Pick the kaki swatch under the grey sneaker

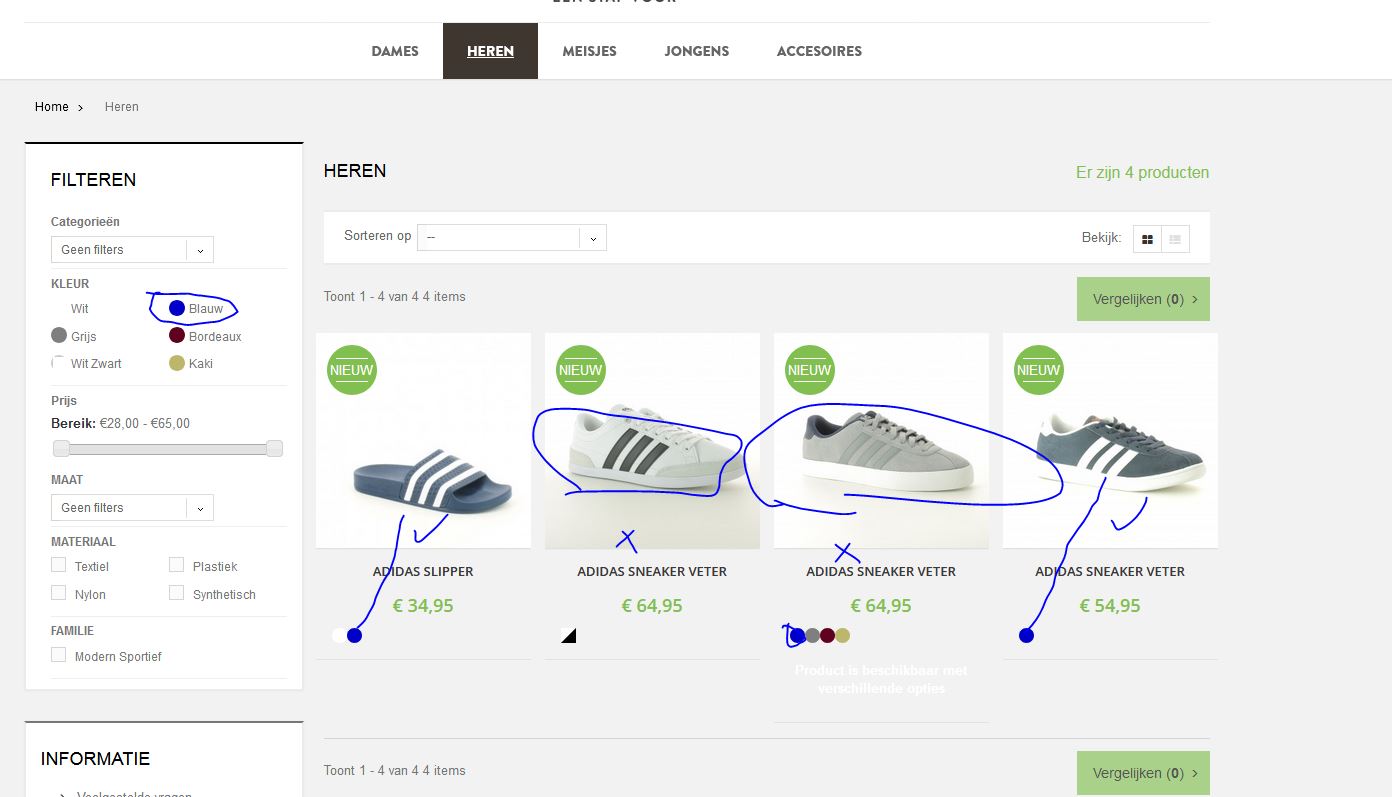842,635
